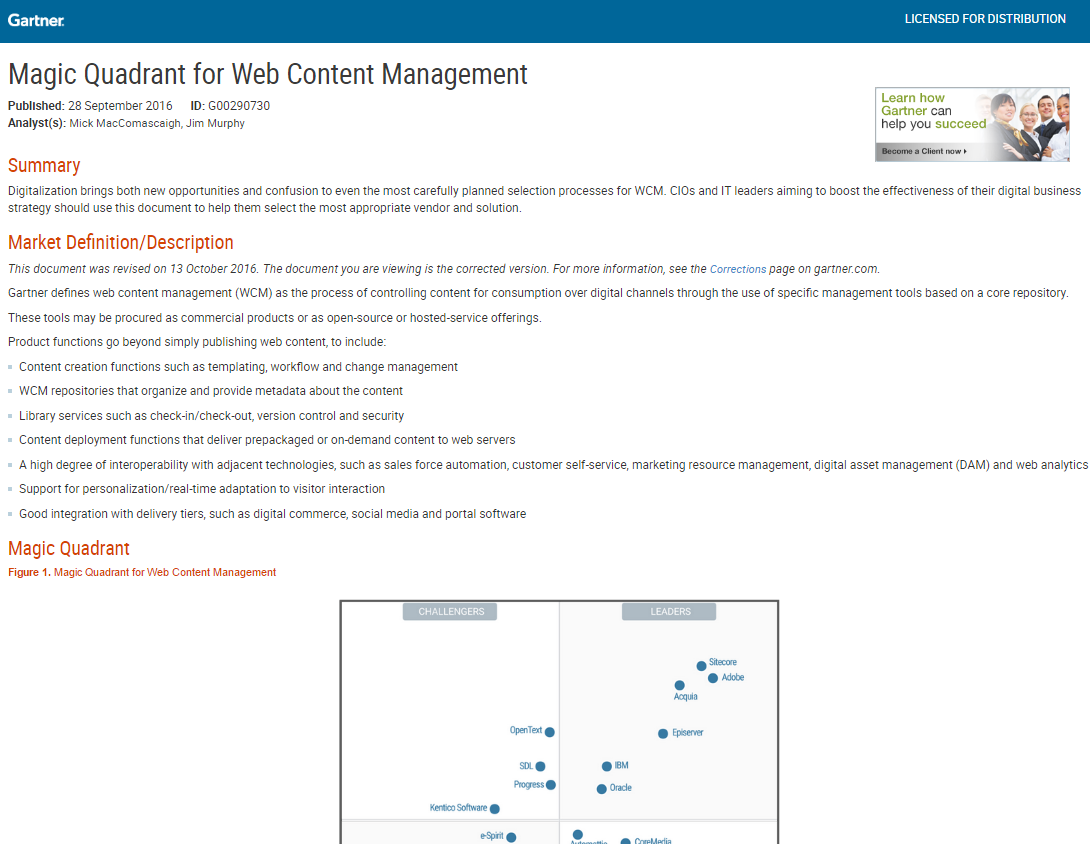This screenshot has width=1090, height=844.
Task: Click bullet 'A high degree of interoperability'
Action: (553, 464)
